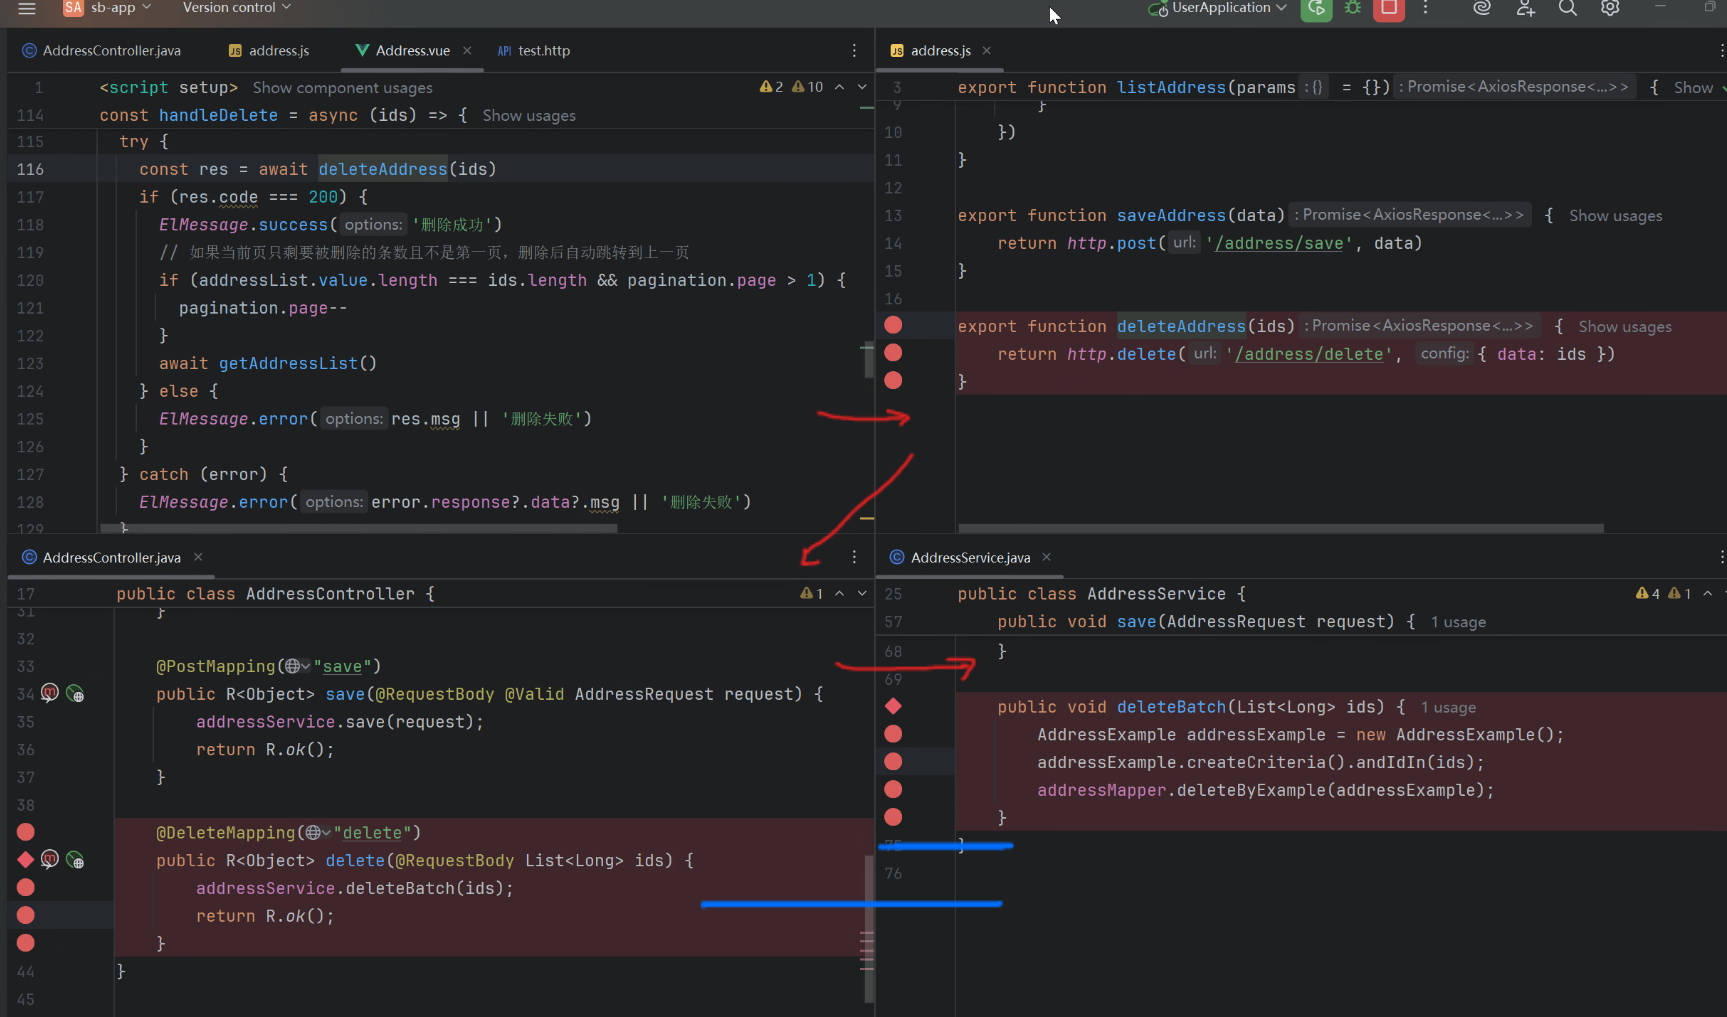Close the AddressService.java tab

pos(1047,557)
